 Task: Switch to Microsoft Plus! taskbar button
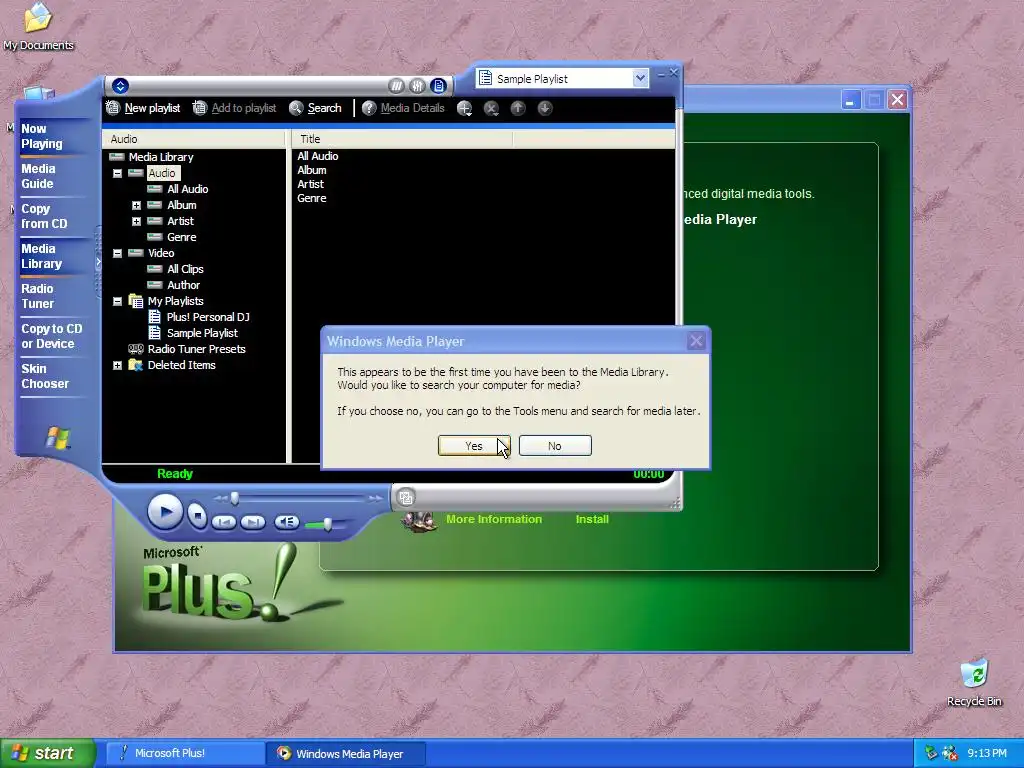pyautogui.click(x=184, y=753)
